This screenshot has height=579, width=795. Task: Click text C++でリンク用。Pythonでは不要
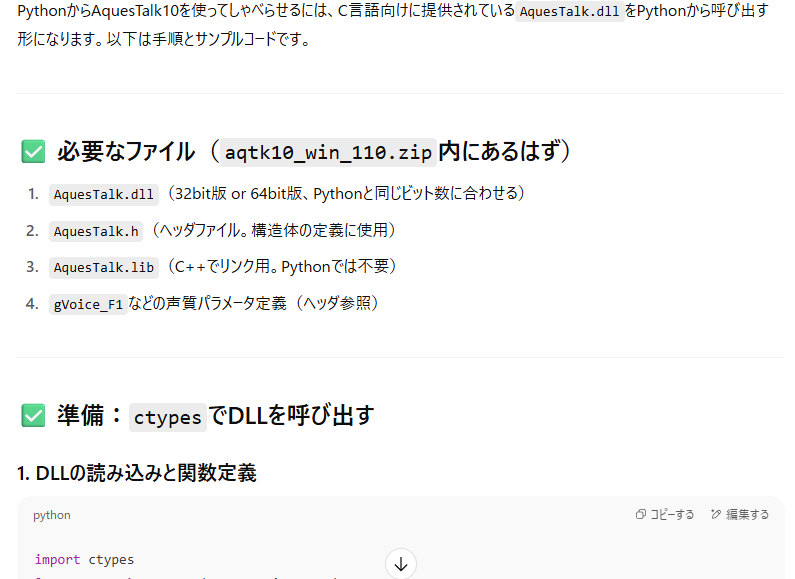coord(282,267)
